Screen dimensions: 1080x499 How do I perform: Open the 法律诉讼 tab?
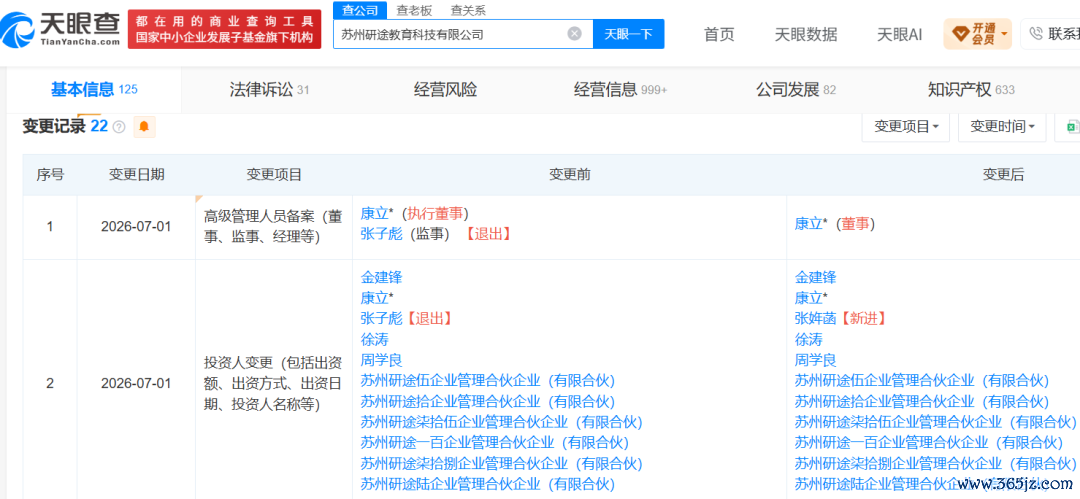click(x=269, y=90)
